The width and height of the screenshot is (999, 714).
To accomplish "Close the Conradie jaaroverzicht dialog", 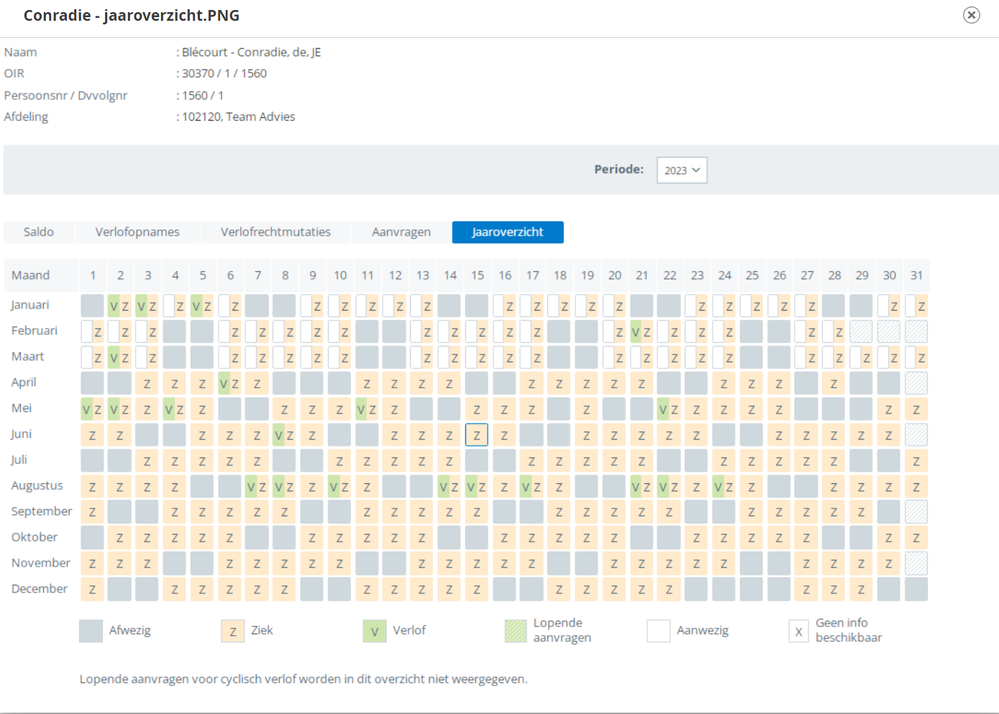I will click(971, 15).
